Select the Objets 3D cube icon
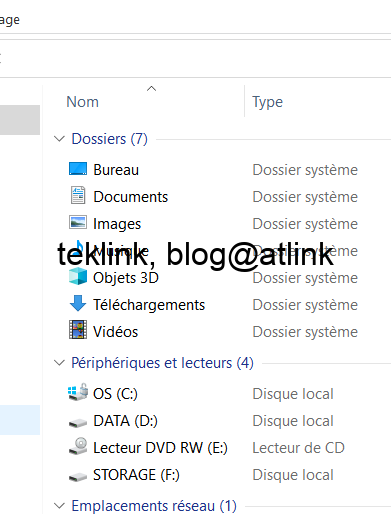 point(78,276)
